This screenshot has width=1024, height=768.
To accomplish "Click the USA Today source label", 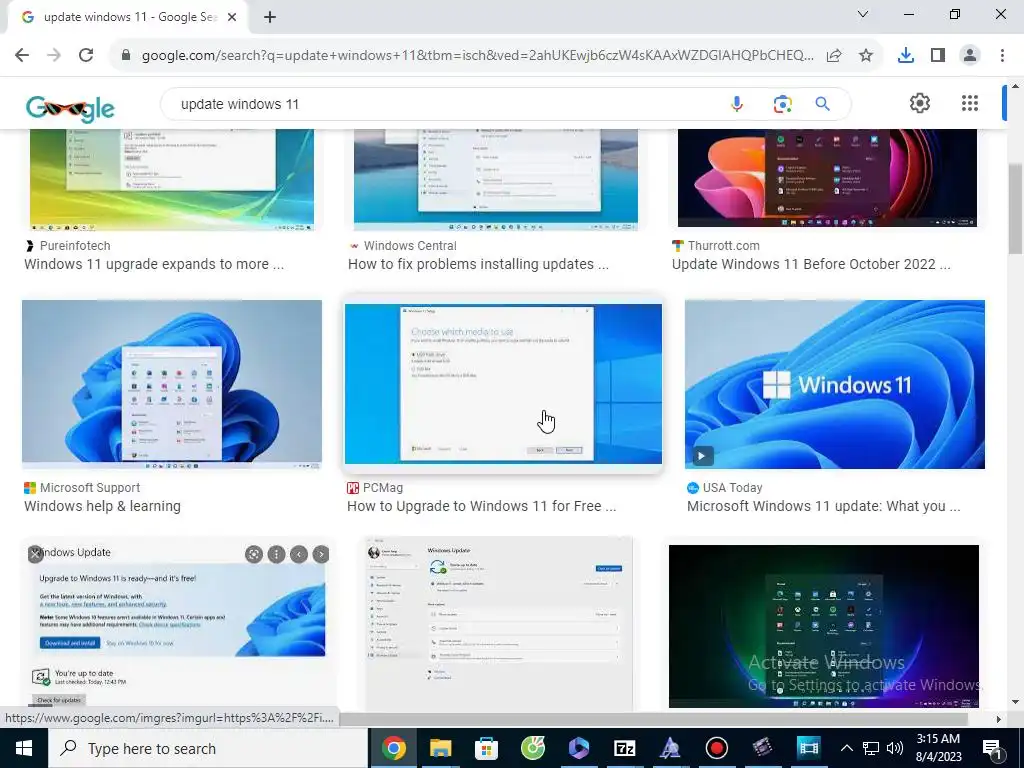I will point(732,488).
